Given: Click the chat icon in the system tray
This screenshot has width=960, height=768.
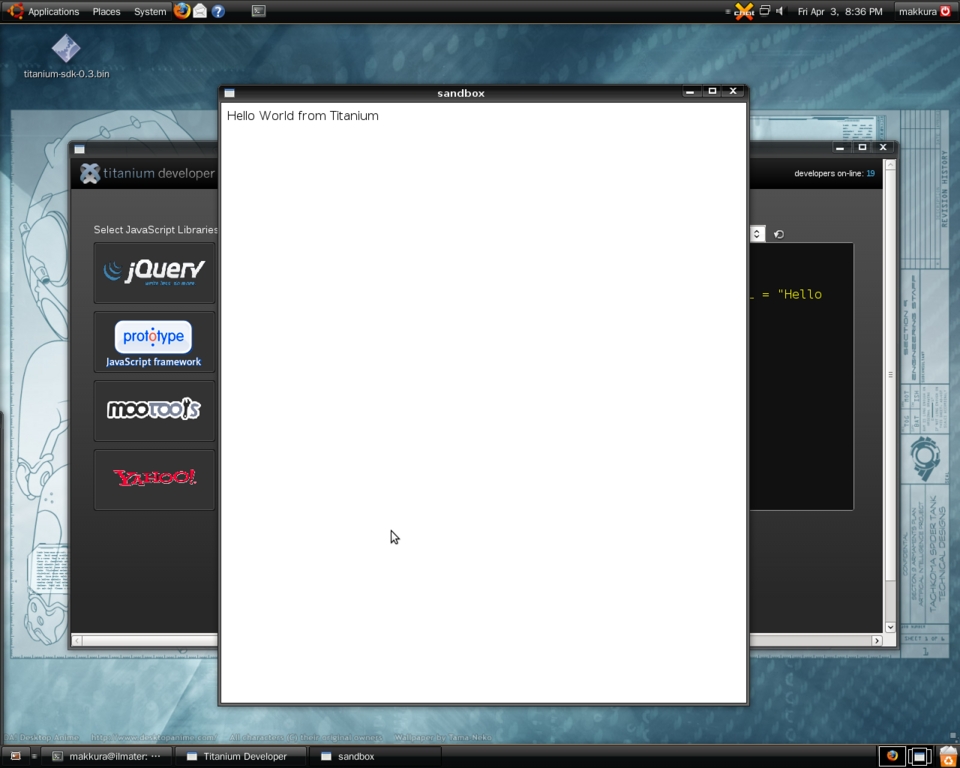Looking at the screenshot, I should pos(745,11).
